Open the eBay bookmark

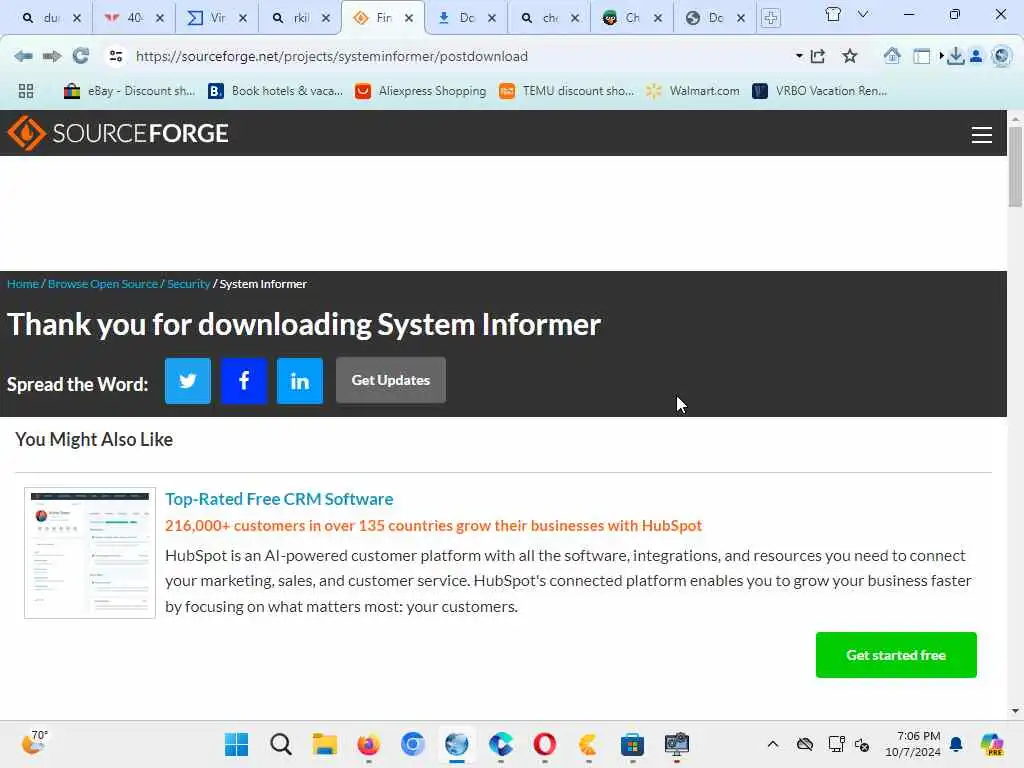click(129, 91)
